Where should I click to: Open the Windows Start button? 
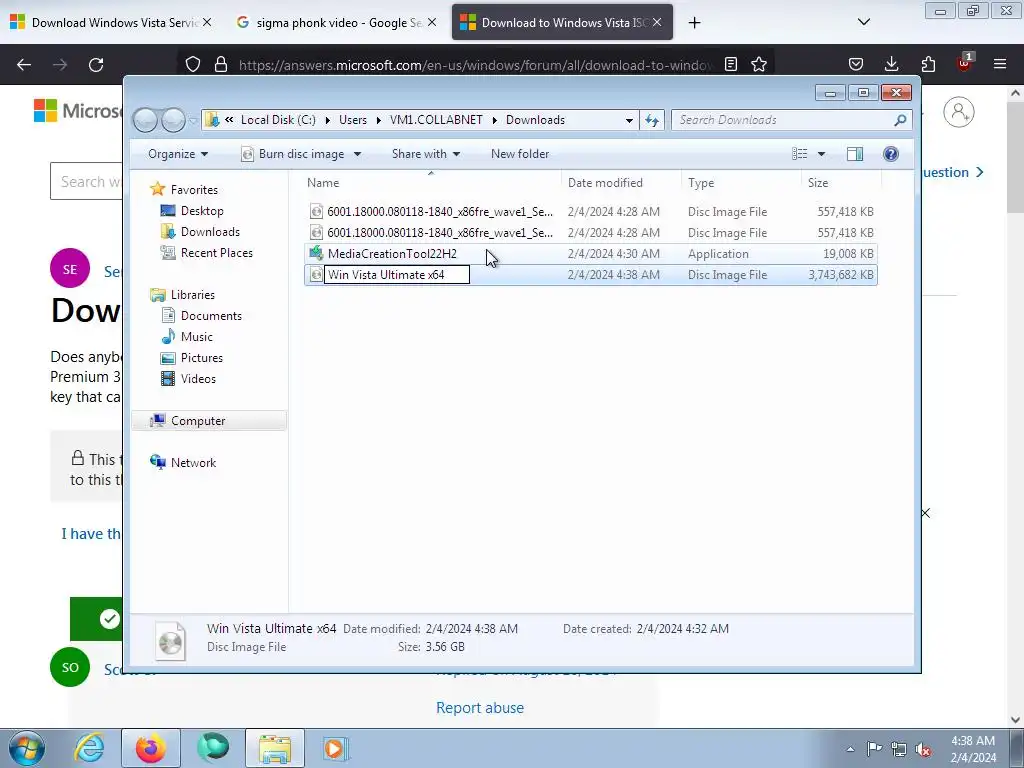[x=26, y=748]
